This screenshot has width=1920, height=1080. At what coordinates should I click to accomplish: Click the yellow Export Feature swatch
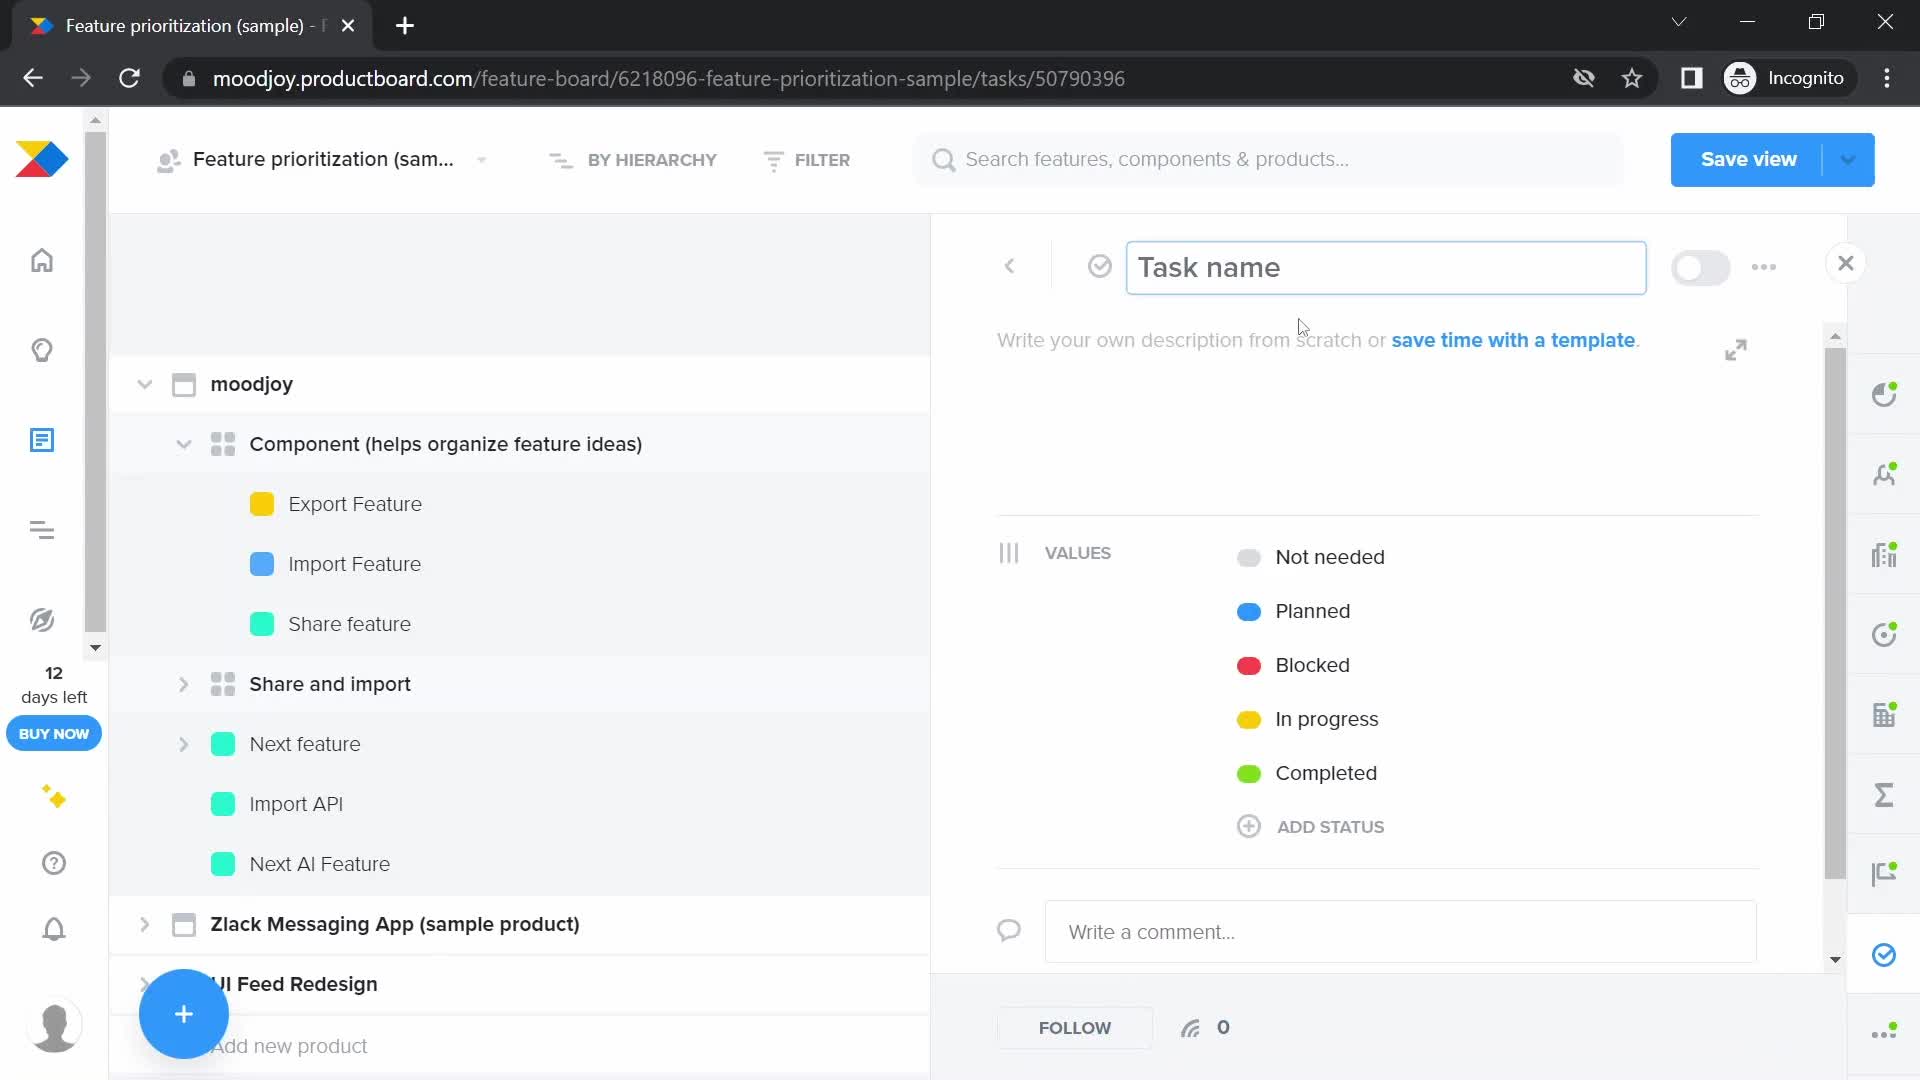(x=262, y=504)
